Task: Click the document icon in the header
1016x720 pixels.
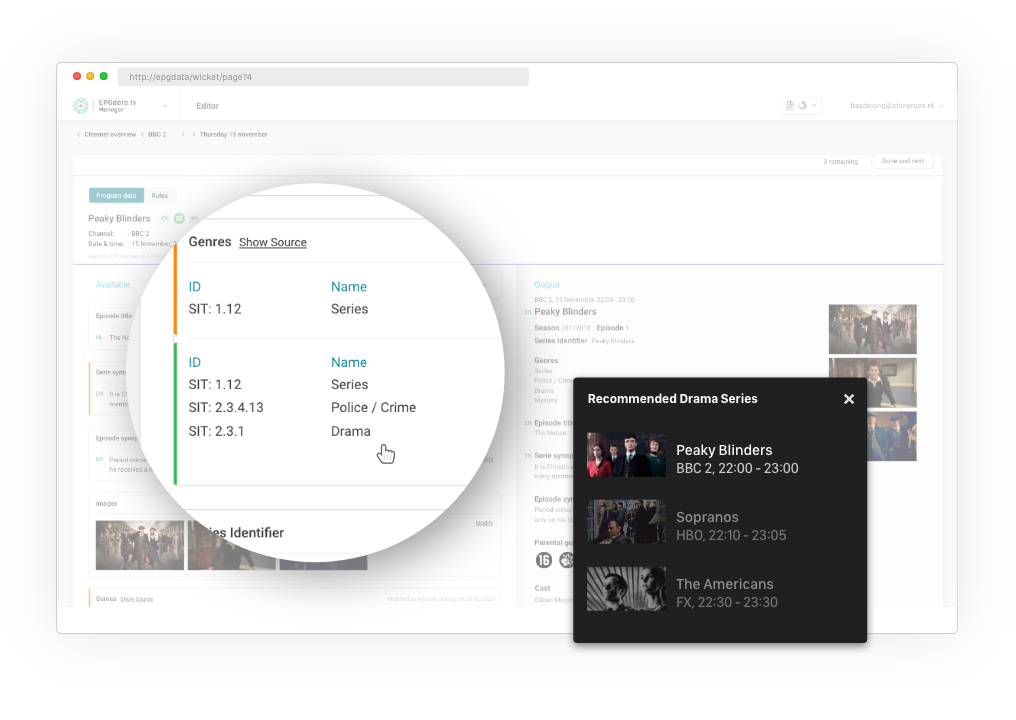Action: coord(790,105)
